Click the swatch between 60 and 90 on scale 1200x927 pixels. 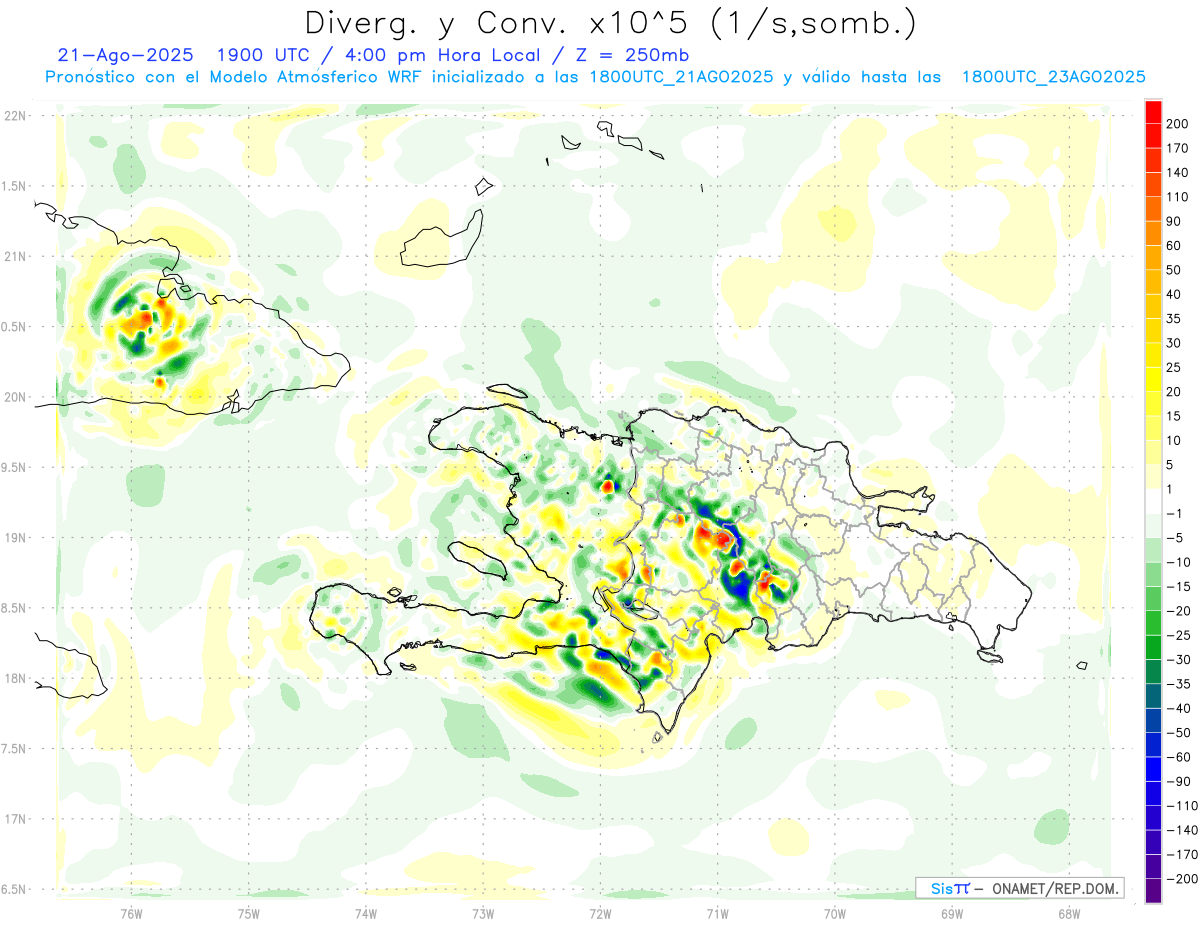(1154, 233)
